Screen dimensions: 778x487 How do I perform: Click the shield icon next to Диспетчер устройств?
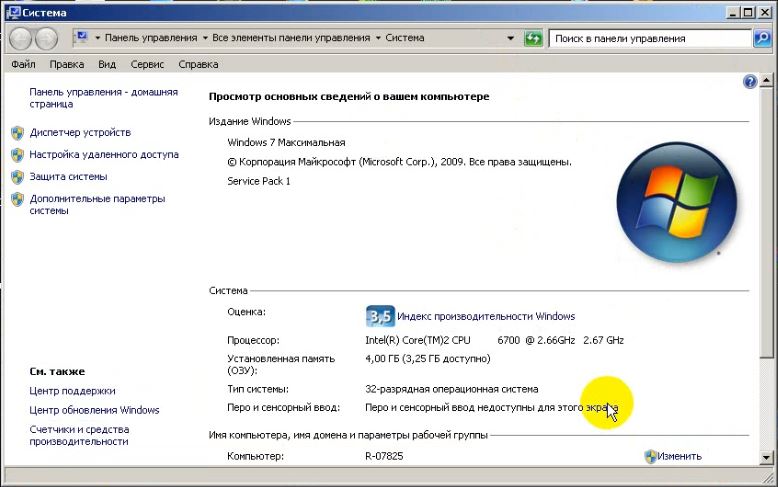17,132
